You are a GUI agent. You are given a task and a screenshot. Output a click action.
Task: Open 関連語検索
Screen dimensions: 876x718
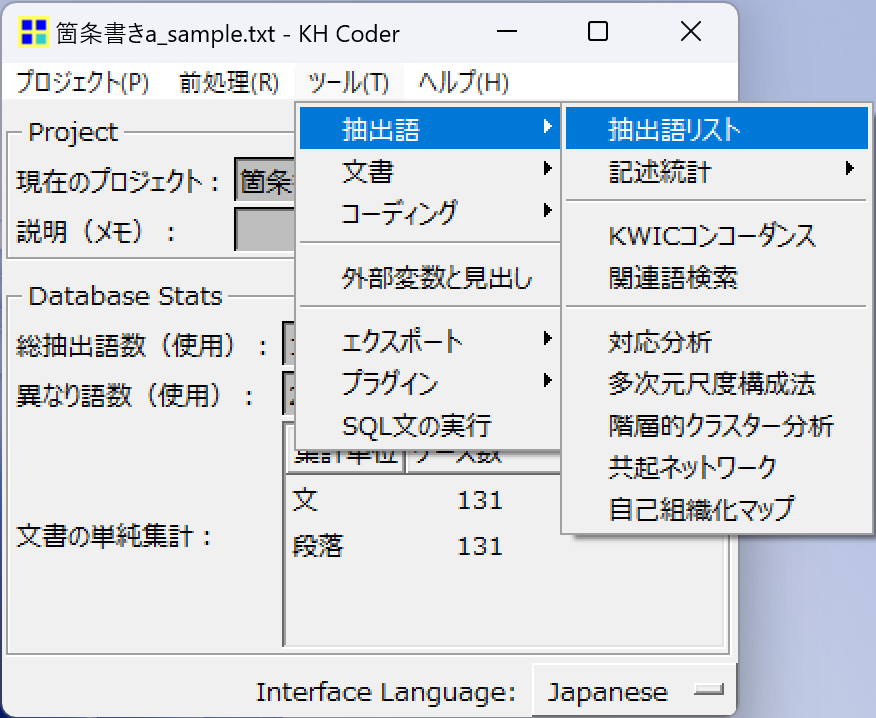pyautogui.click(x=717, y=277)
